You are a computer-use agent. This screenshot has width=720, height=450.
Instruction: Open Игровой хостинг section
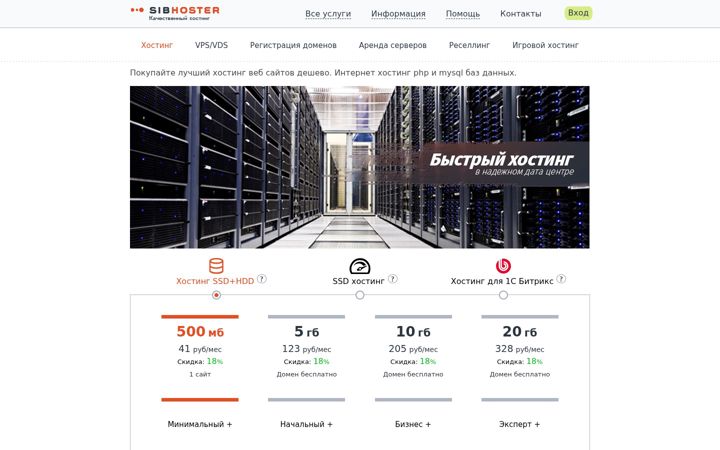[545, 45]
